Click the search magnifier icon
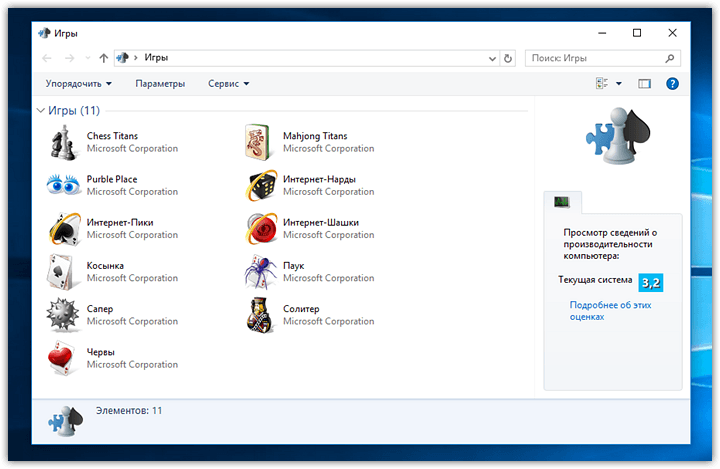 [670, 58]
